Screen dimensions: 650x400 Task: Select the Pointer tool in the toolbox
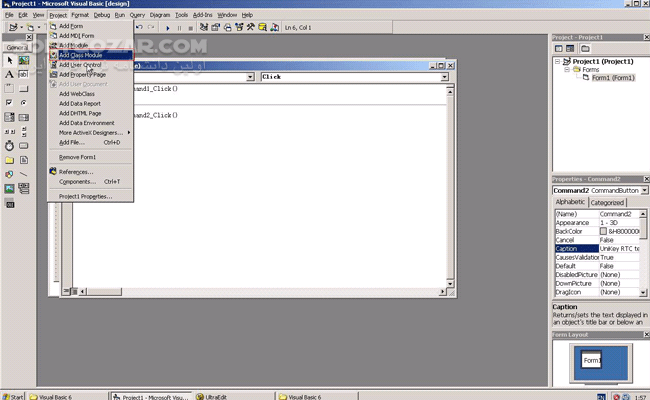pyautogui.click(x=10, y=60)
